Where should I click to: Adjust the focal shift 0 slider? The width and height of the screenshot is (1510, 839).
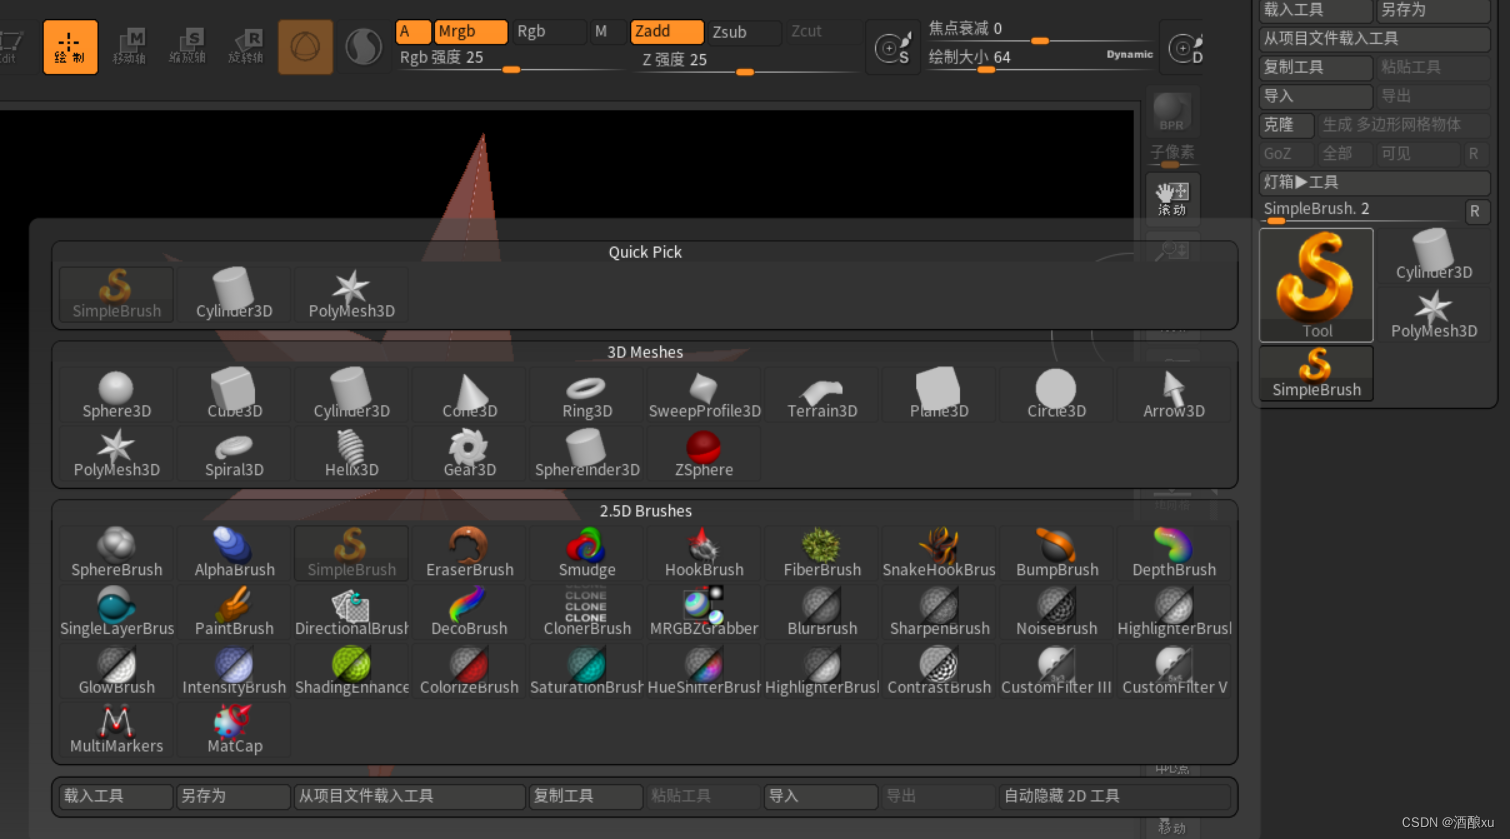[x=1040, y=30]
